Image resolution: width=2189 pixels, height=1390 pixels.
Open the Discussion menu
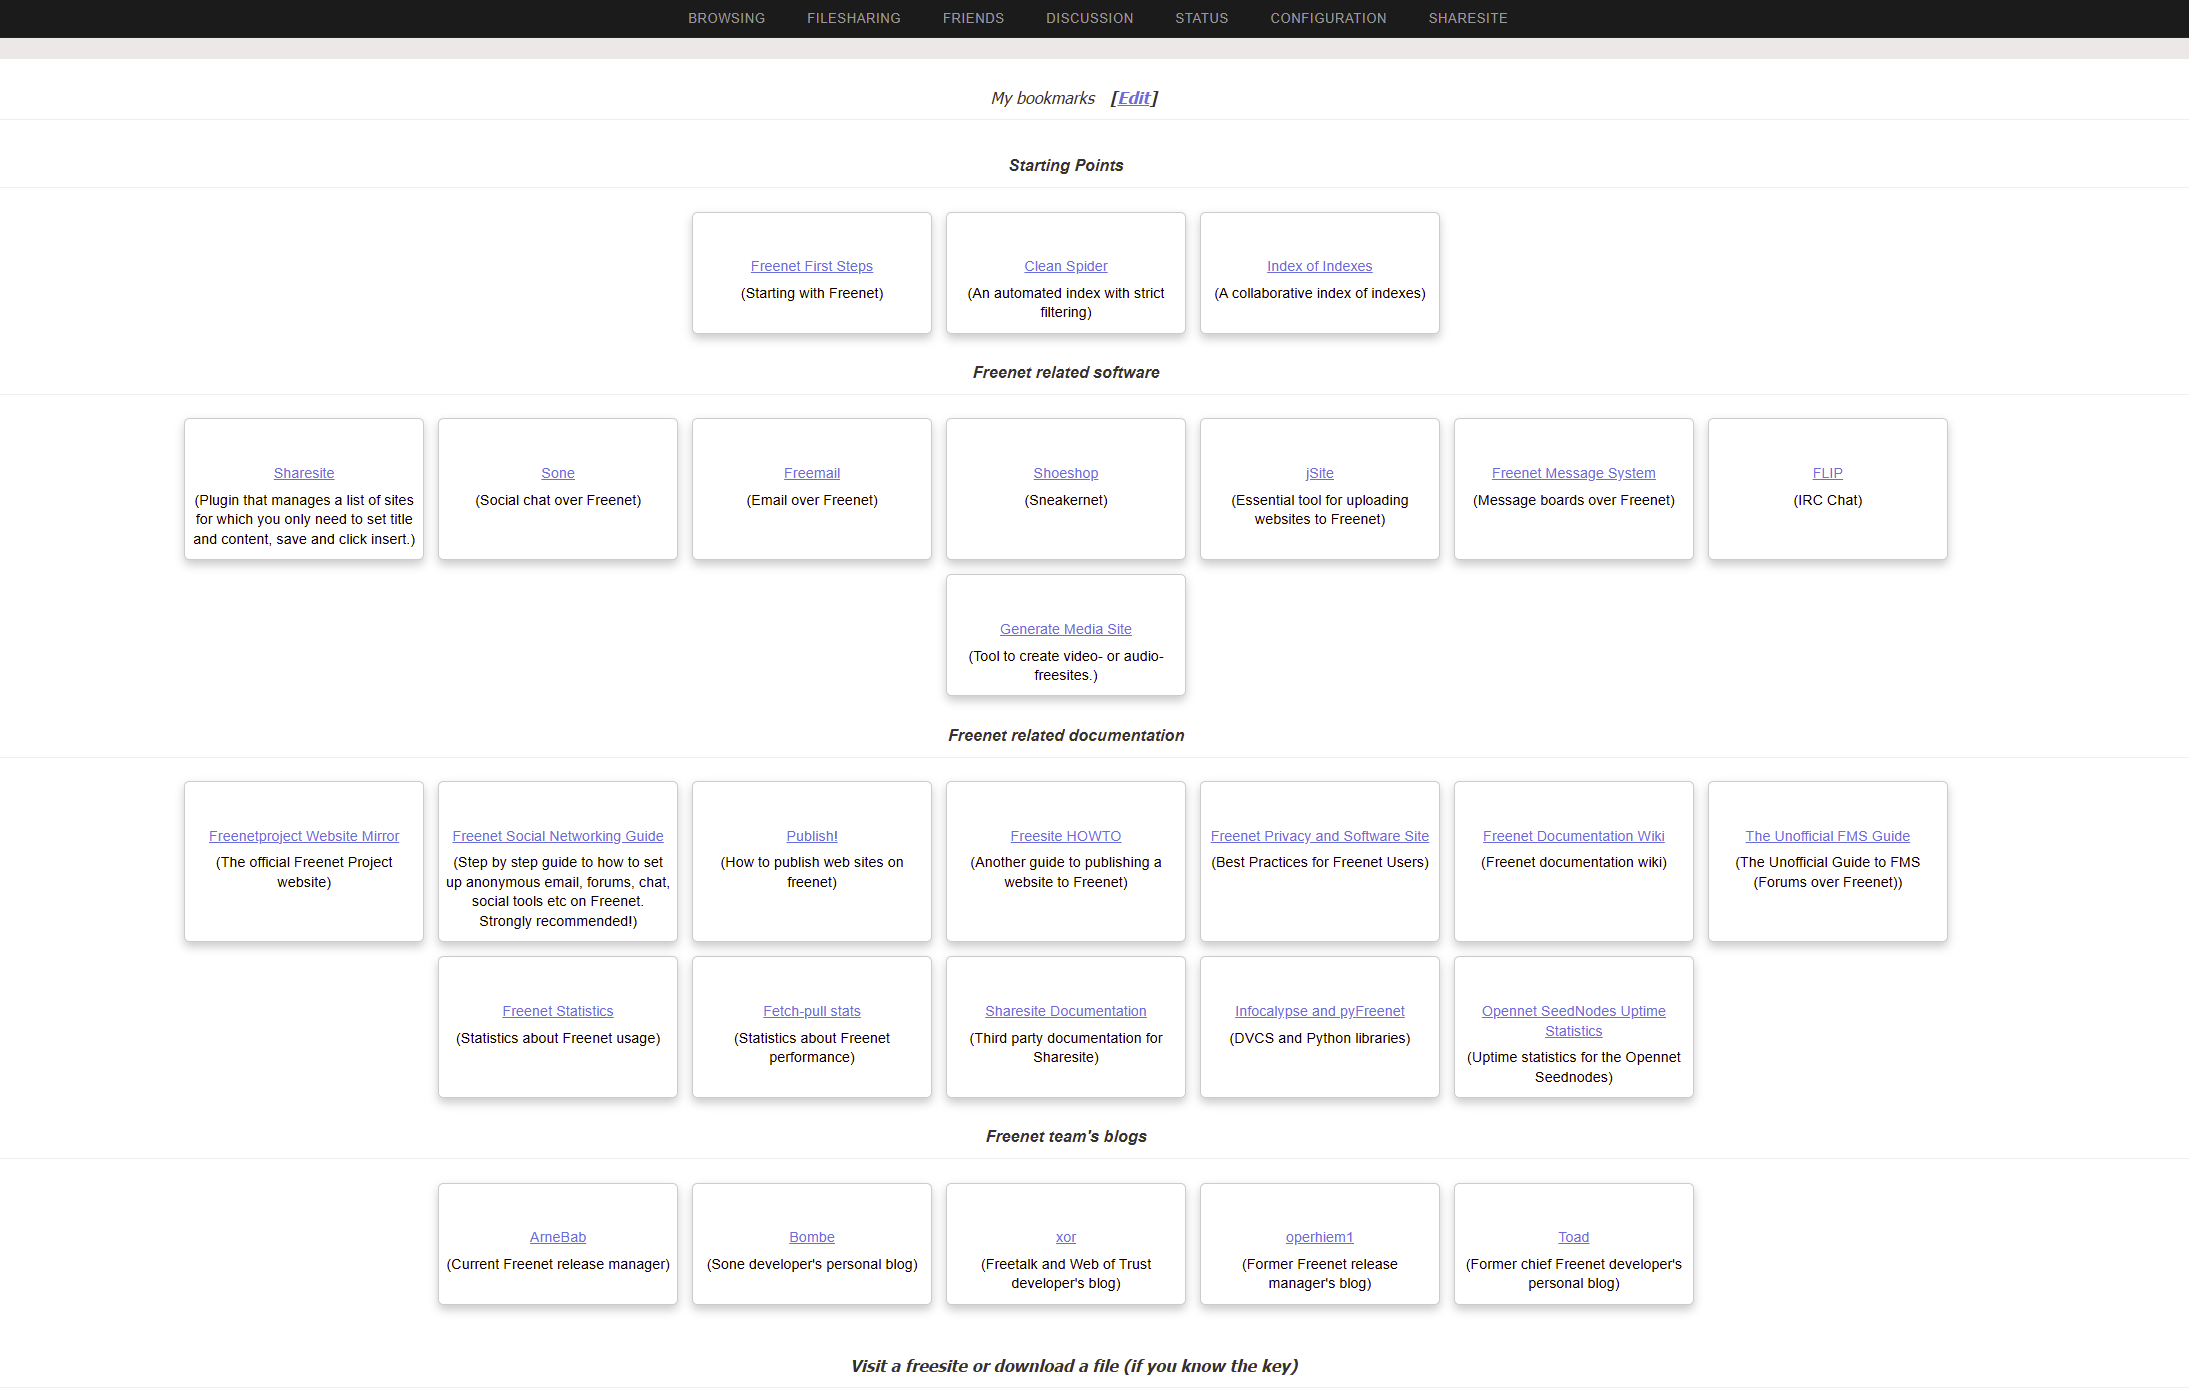tap(1089, 18)
